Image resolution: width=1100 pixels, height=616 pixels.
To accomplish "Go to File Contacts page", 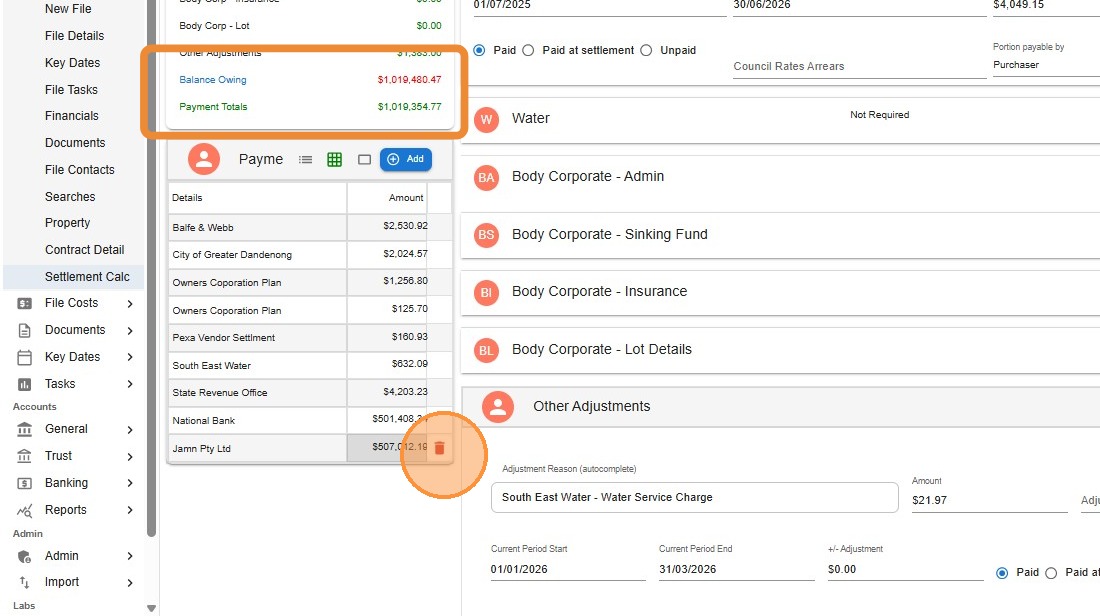I will 79,170.
